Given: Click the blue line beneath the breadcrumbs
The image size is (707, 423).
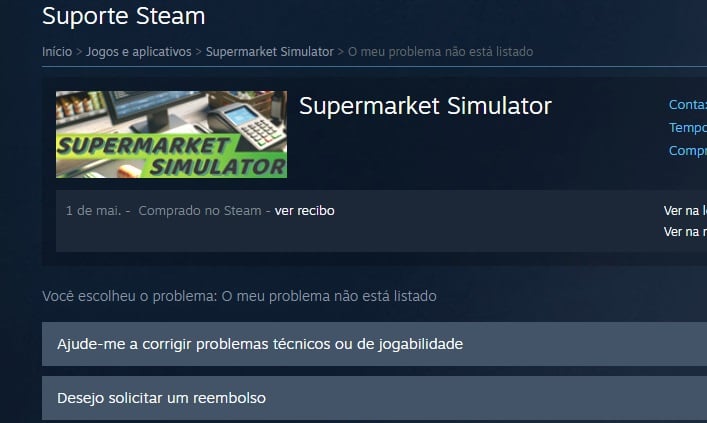Looking at the screenshot, I should (374, 67).
